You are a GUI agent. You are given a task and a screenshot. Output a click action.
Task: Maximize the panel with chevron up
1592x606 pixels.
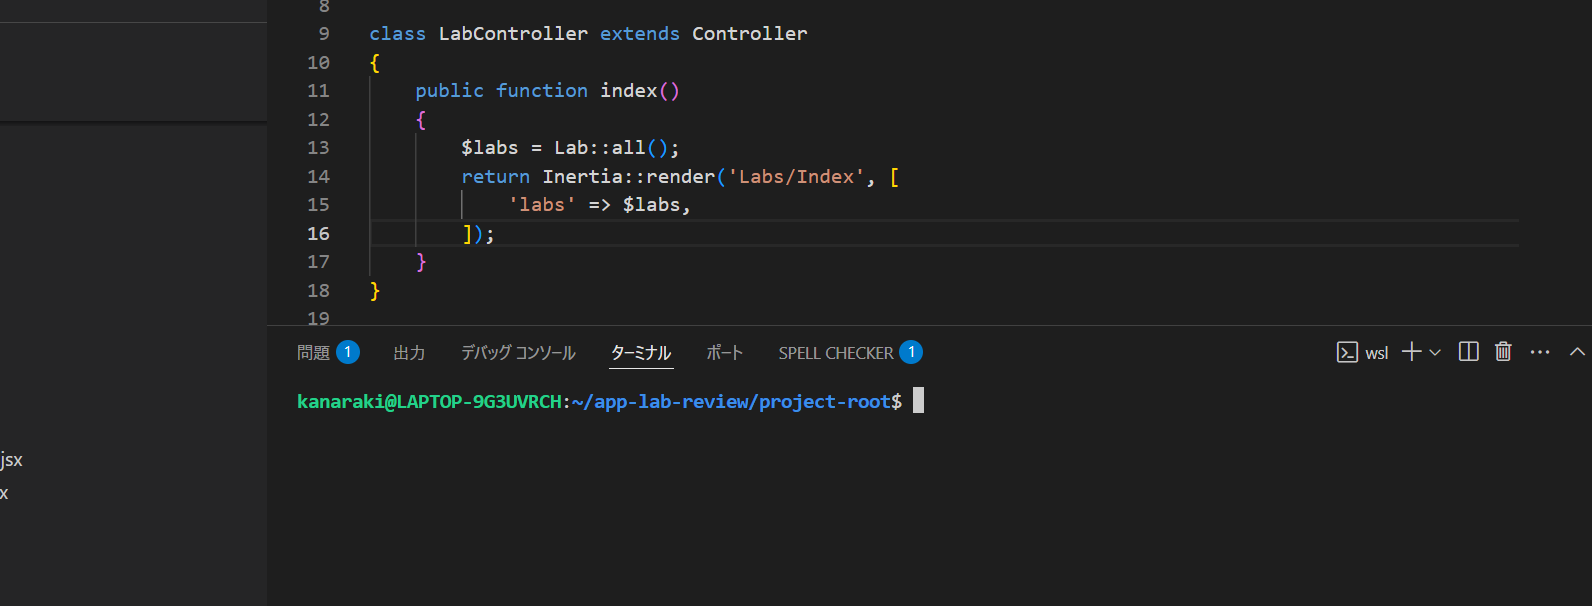(1577, 352)
